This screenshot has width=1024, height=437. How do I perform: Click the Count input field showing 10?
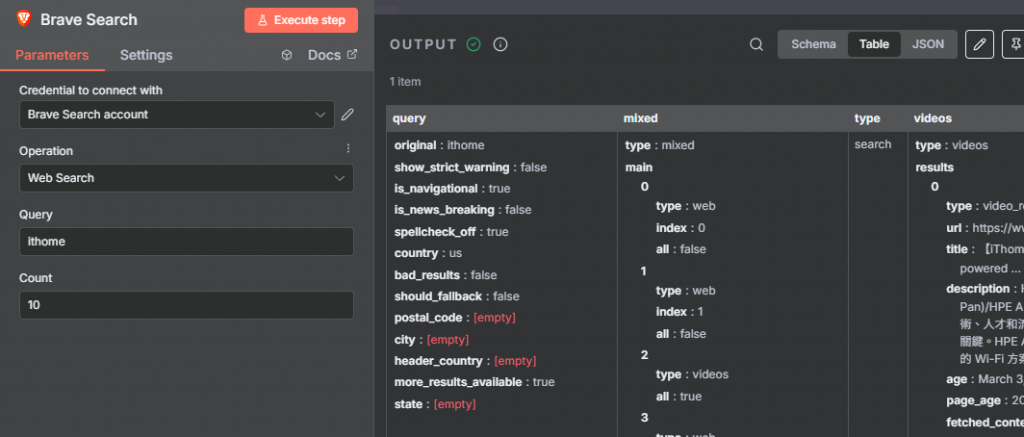(186, 304)
